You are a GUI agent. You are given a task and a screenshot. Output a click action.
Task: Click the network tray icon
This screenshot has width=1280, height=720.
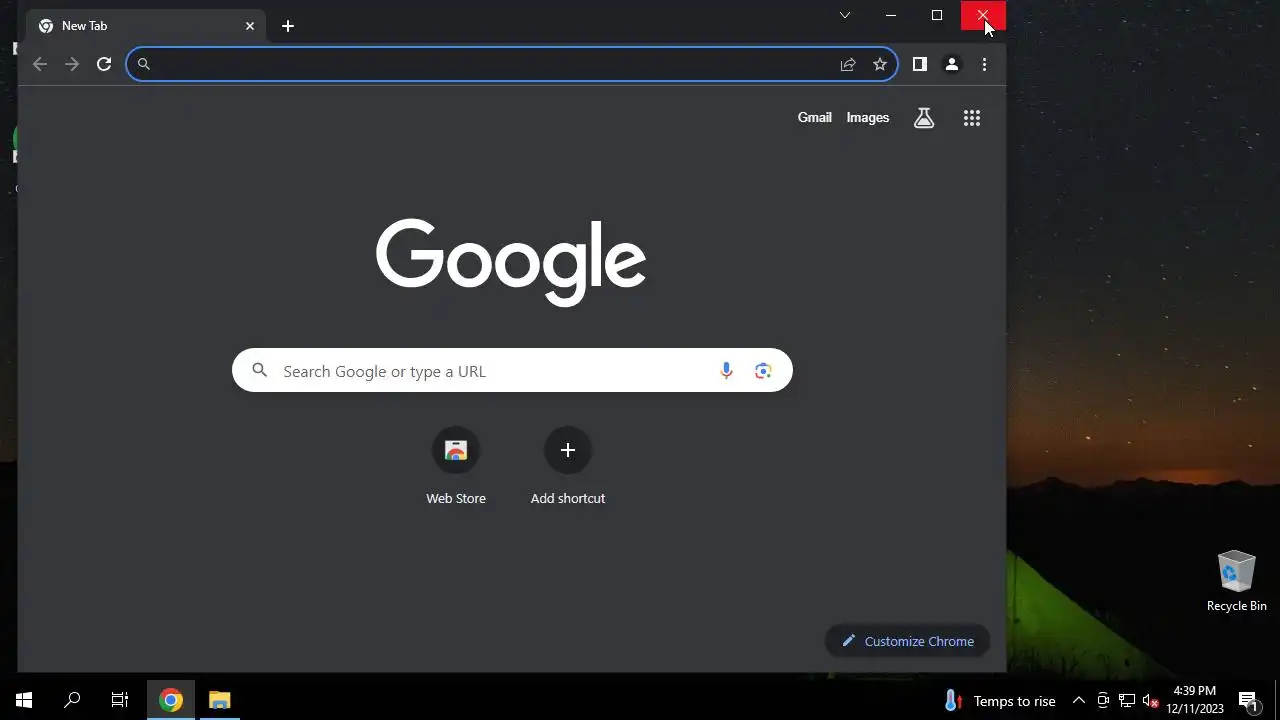tap(1127, 701)
